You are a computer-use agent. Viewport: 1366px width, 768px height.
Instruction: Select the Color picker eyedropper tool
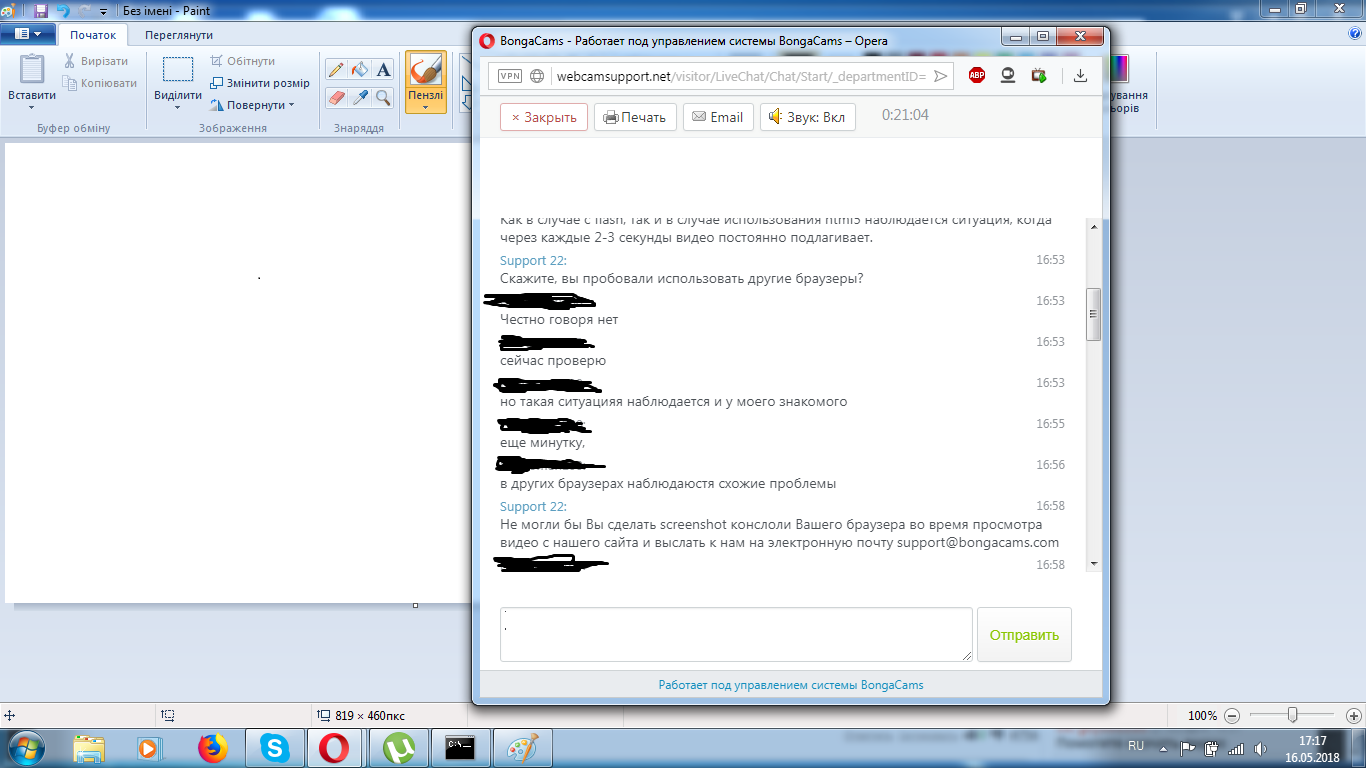[360, 97]
